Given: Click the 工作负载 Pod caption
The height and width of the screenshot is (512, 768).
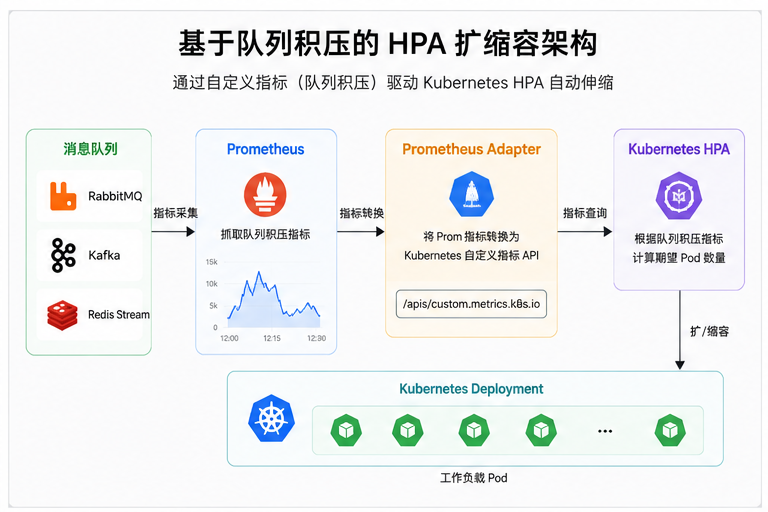Looking at the screenshot, I should (474, 478).
